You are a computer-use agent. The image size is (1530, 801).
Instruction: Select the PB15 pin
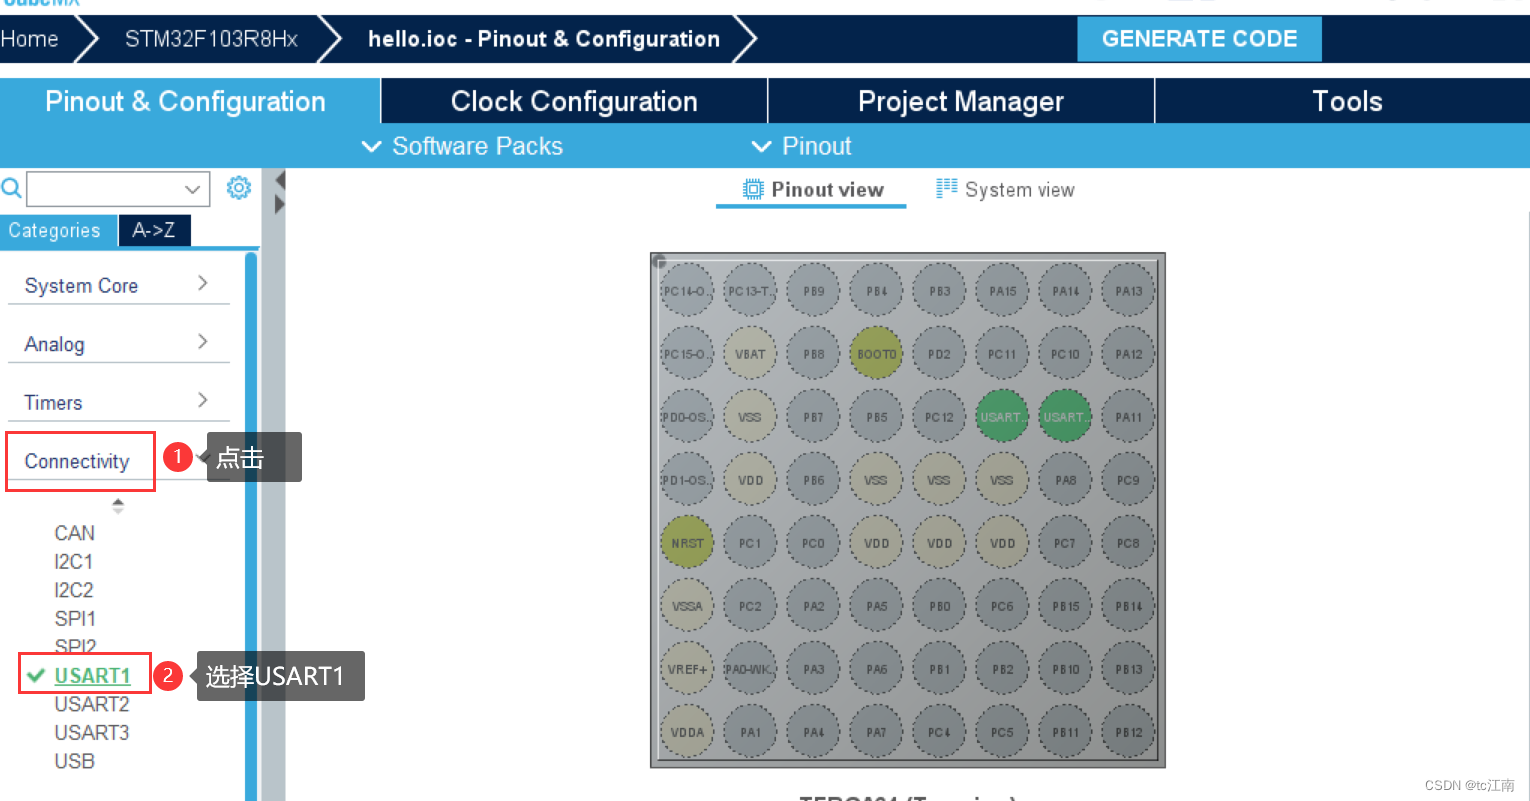pos(1065,606)
